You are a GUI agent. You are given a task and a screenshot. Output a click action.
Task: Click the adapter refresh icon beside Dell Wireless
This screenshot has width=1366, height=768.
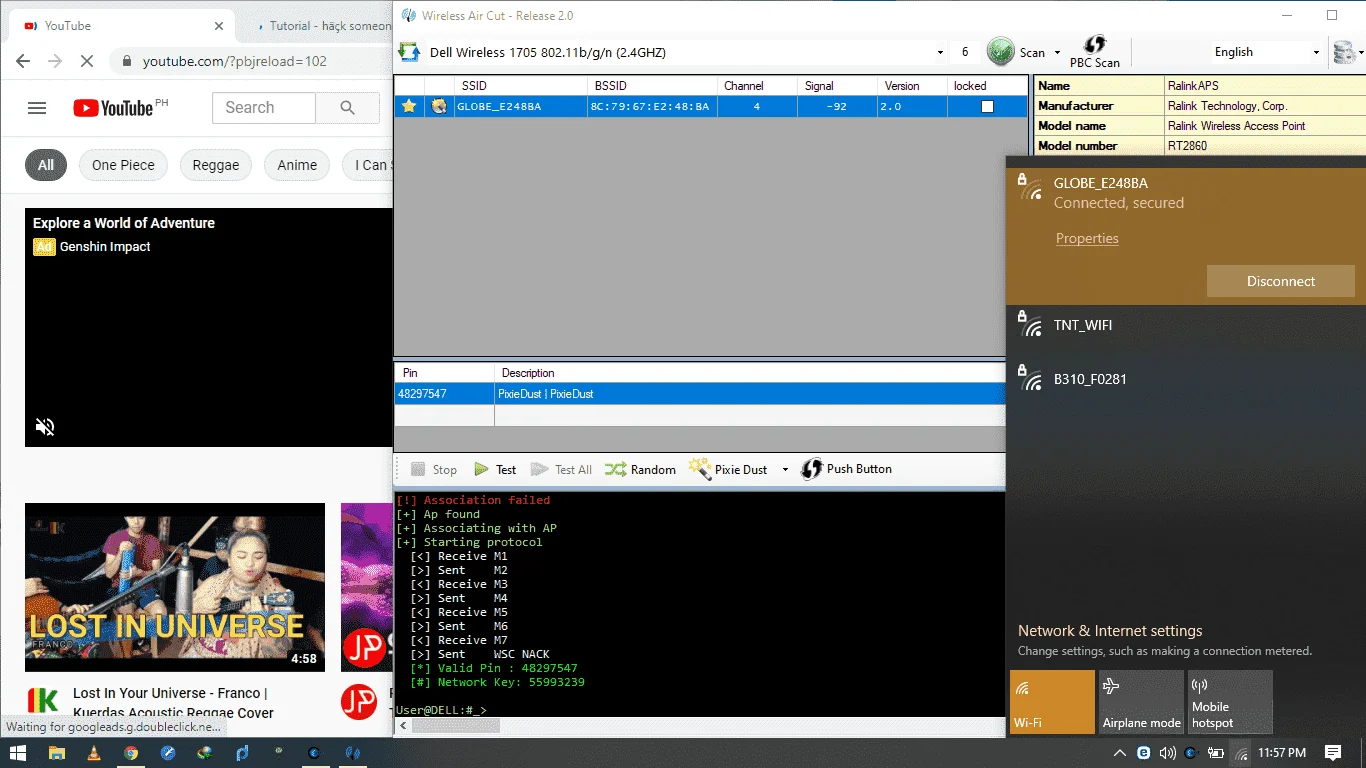tap(408, 52)
